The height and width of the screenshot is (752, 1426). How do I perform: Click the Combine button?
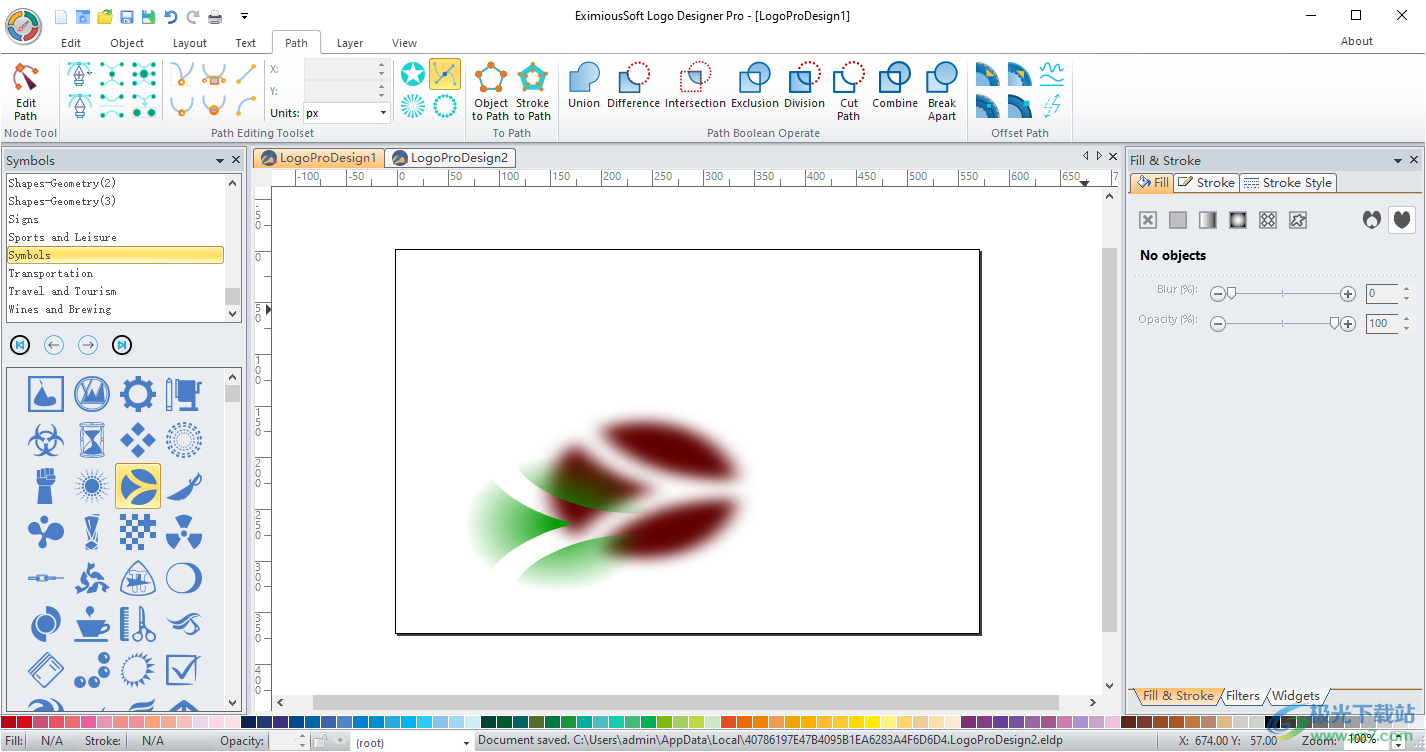(894, 88)
